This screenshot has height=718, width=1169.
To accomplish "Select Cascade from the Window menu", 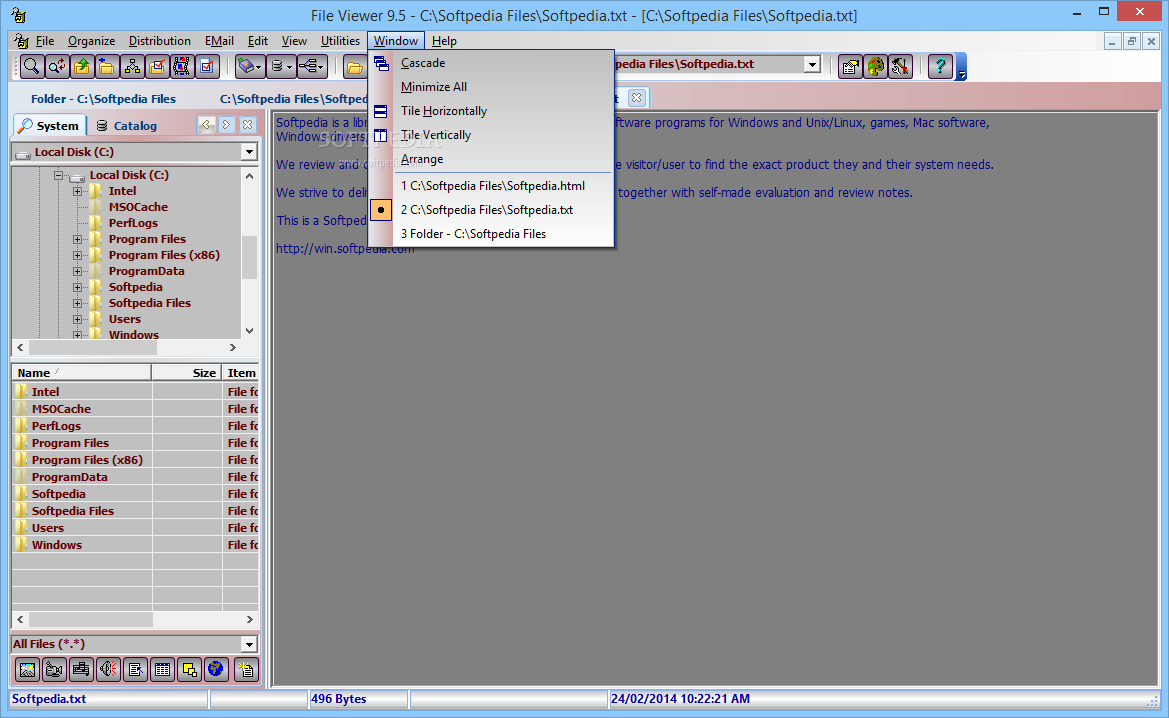I will (x=491, y=63).
